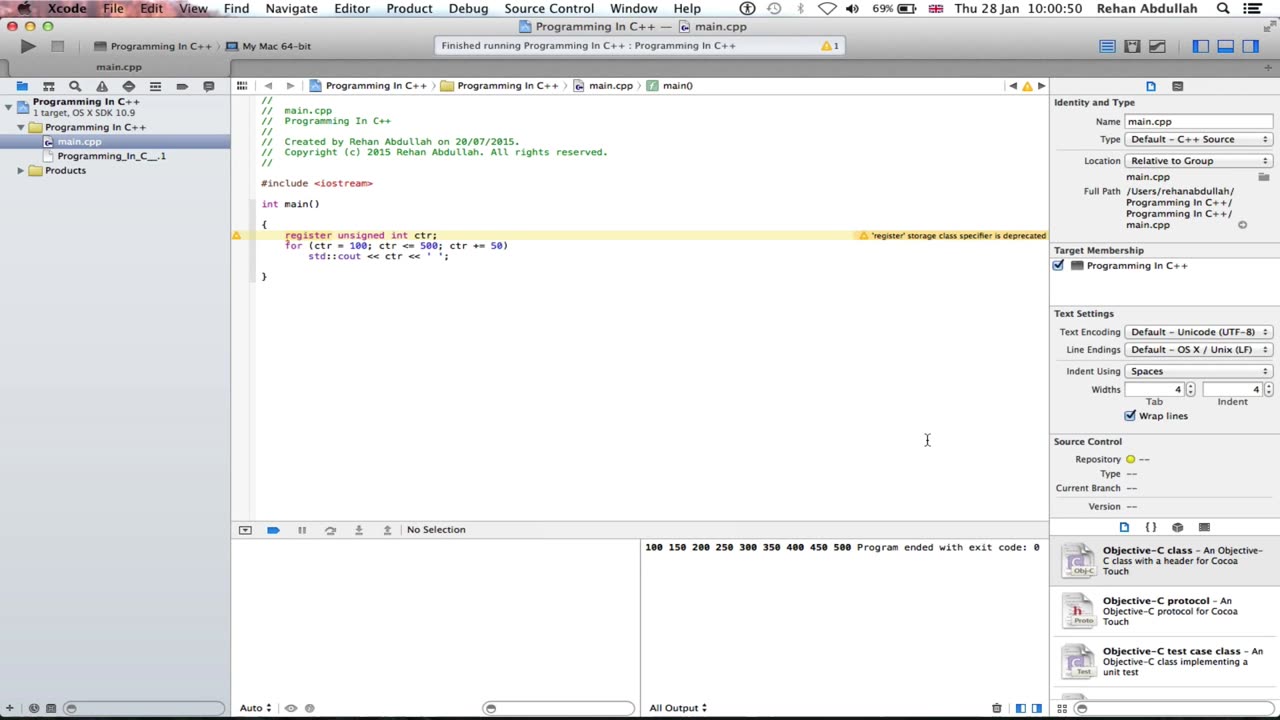The height and width of the screenshot is (720, 1280).
Task: Jump to next issue arrow
Action: pyautogui.click(x=1041, y=86)
